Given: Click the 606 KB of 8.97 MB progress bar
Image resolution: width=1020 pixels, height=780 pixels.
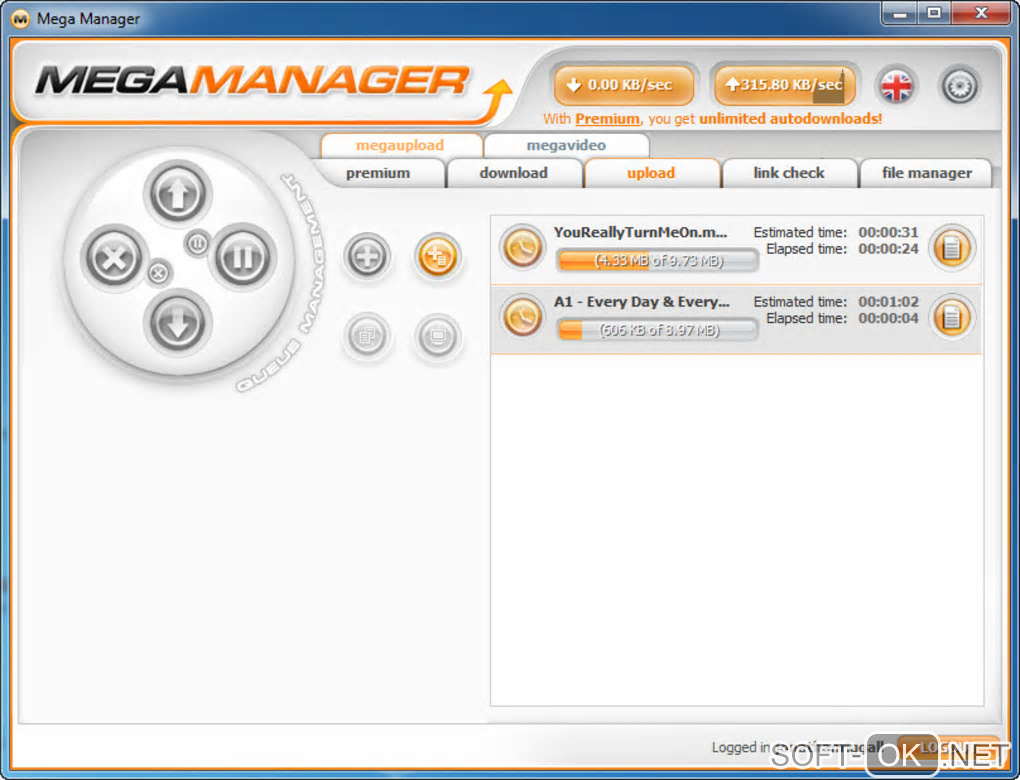Looking at the screenshot, I should 658,330.
